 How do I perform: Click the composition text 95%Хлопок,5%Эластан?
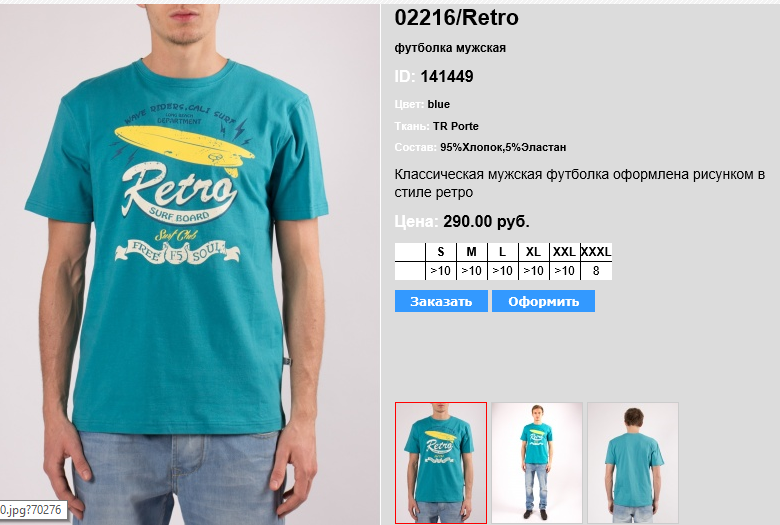click(503, 147)
